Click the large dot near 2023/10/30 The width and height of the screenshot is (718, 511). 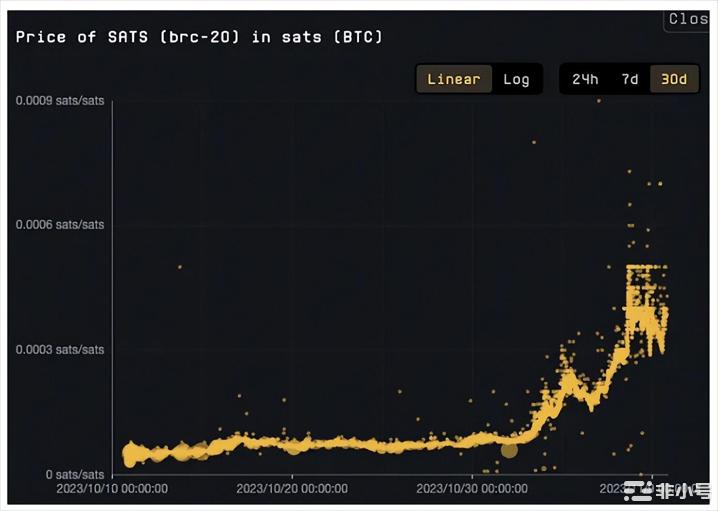(509, 450)
